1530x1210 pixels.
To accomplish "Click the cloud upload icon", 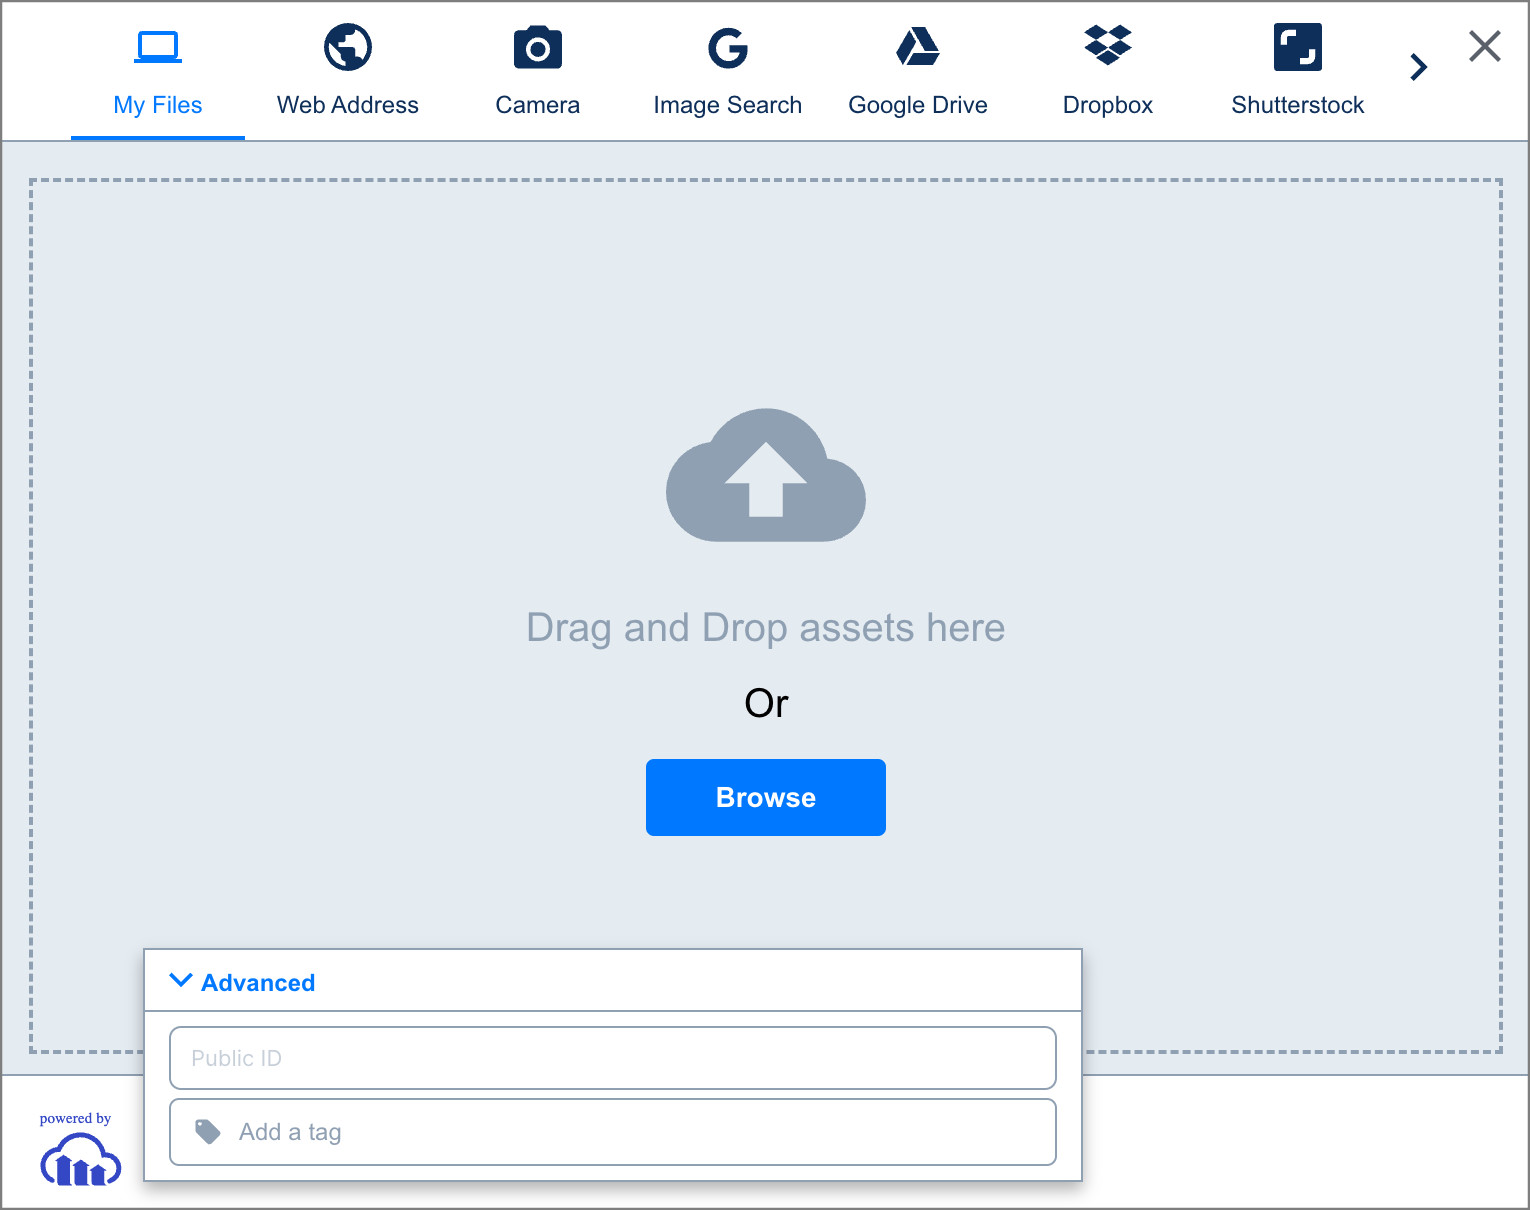I will pos(766,475).
